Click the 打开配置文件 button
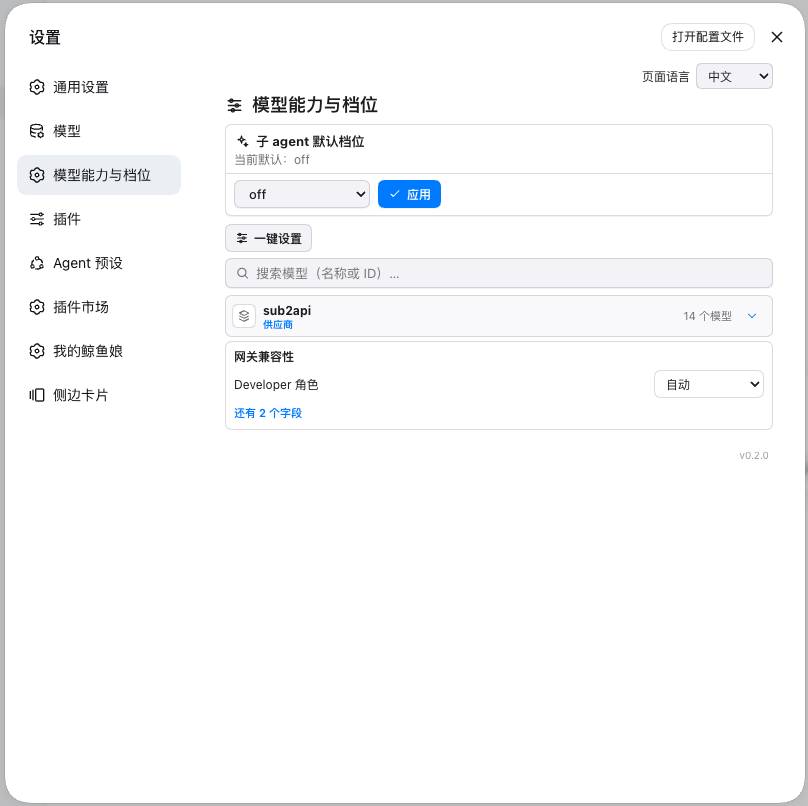 (x=708, y=37)
